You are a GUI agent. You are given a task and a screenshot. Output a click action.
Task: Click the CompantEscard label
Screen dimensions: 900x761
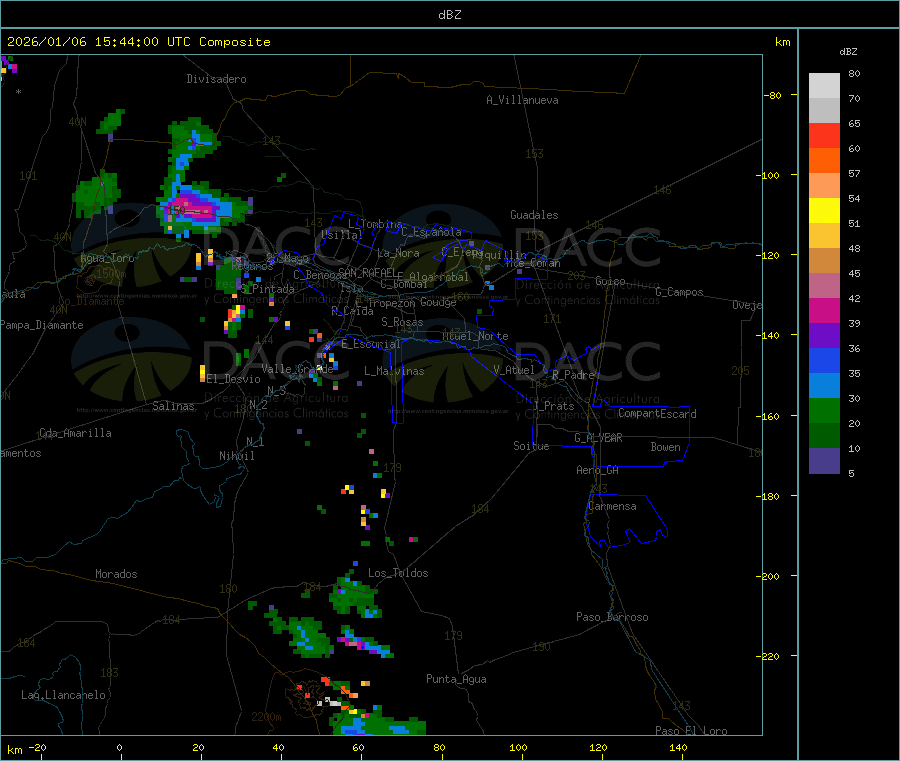pos(657,414)
